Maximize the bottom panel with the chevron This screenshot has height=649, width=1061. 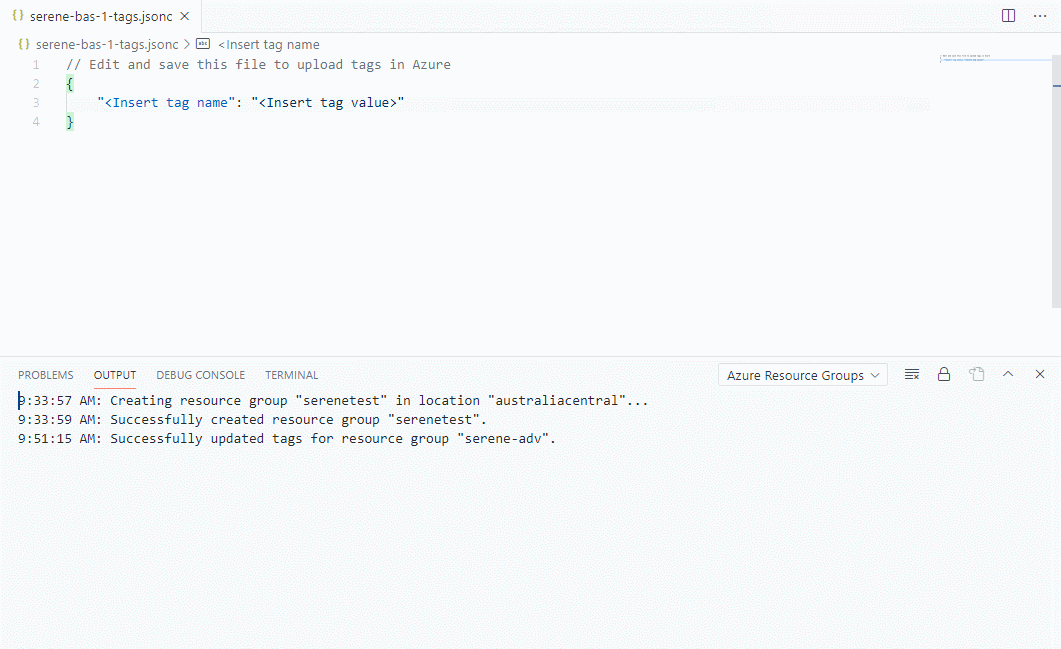point(1008,374)
